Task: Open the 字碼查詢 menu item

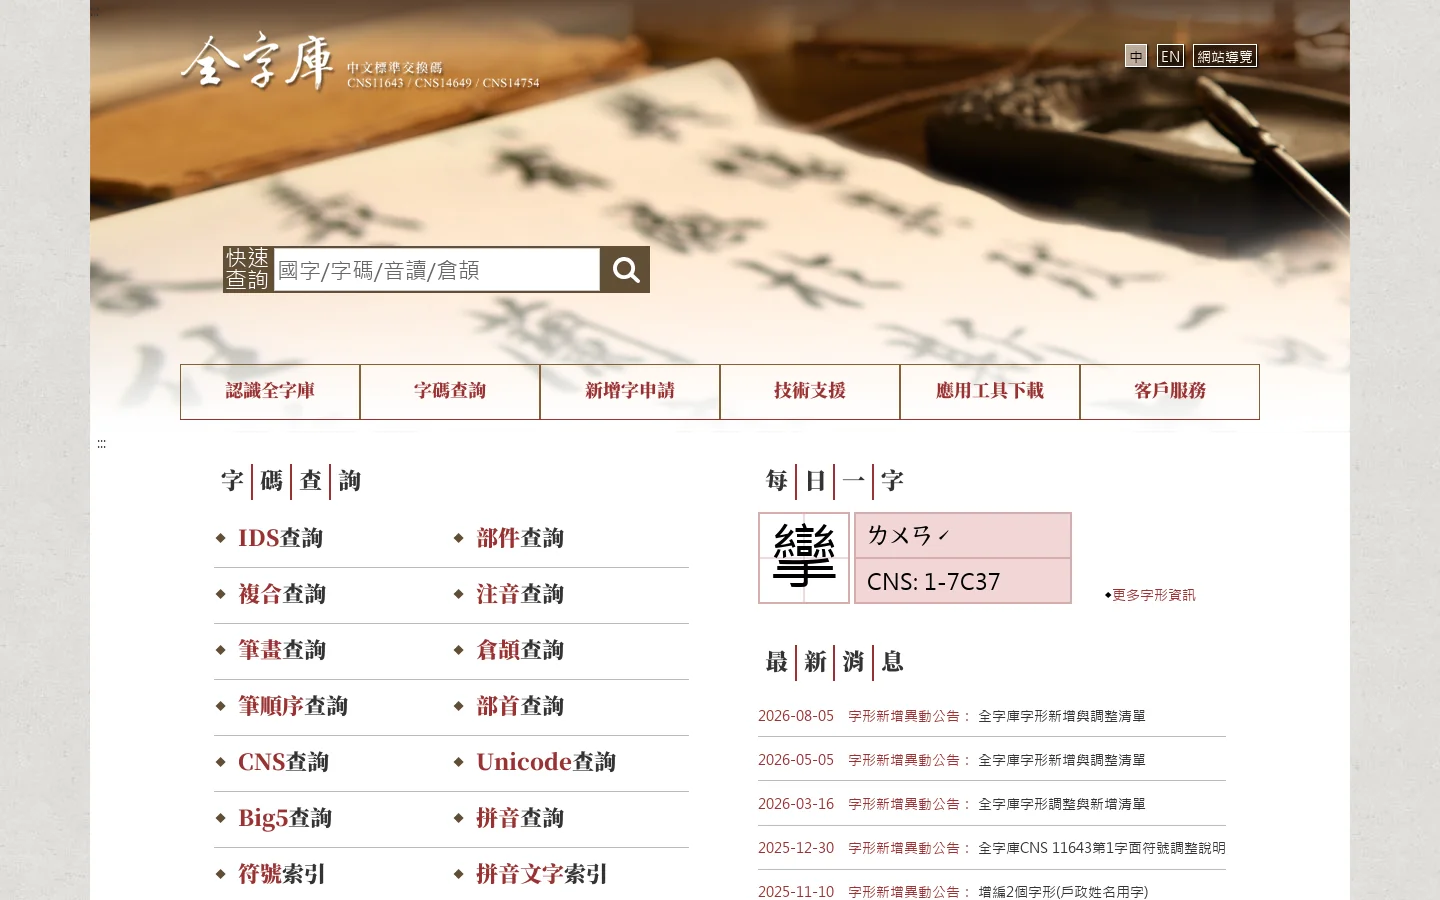Action: [x=450, y=391]
